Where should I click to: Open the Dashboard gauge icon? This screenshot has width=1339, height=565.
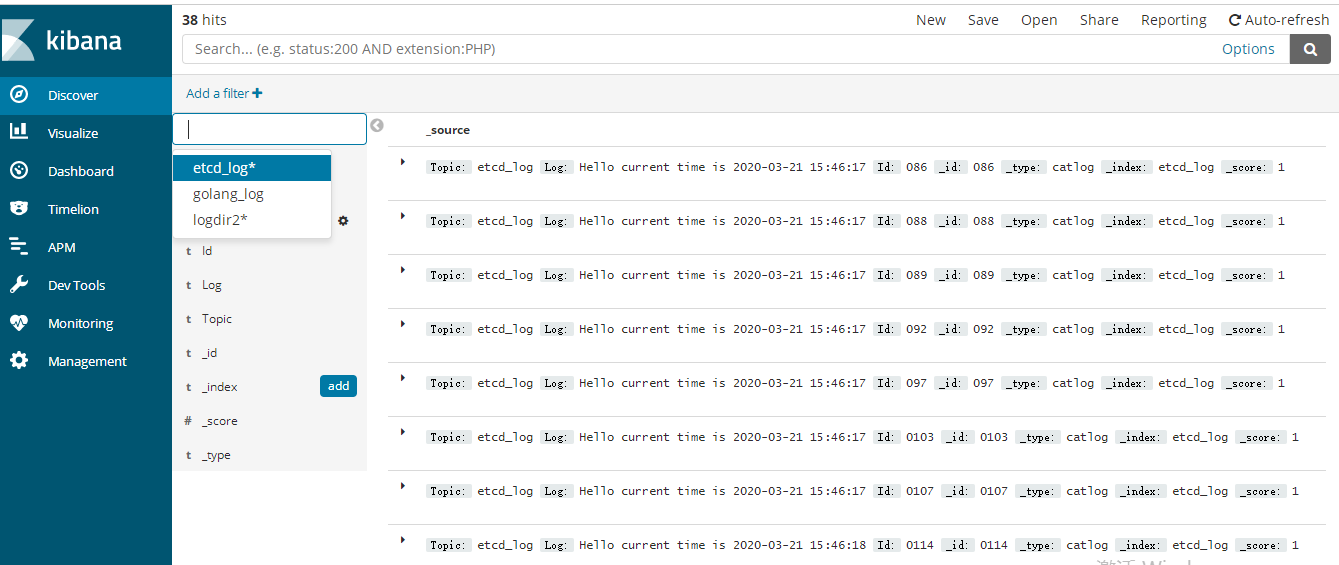click(x=19, y=171)
